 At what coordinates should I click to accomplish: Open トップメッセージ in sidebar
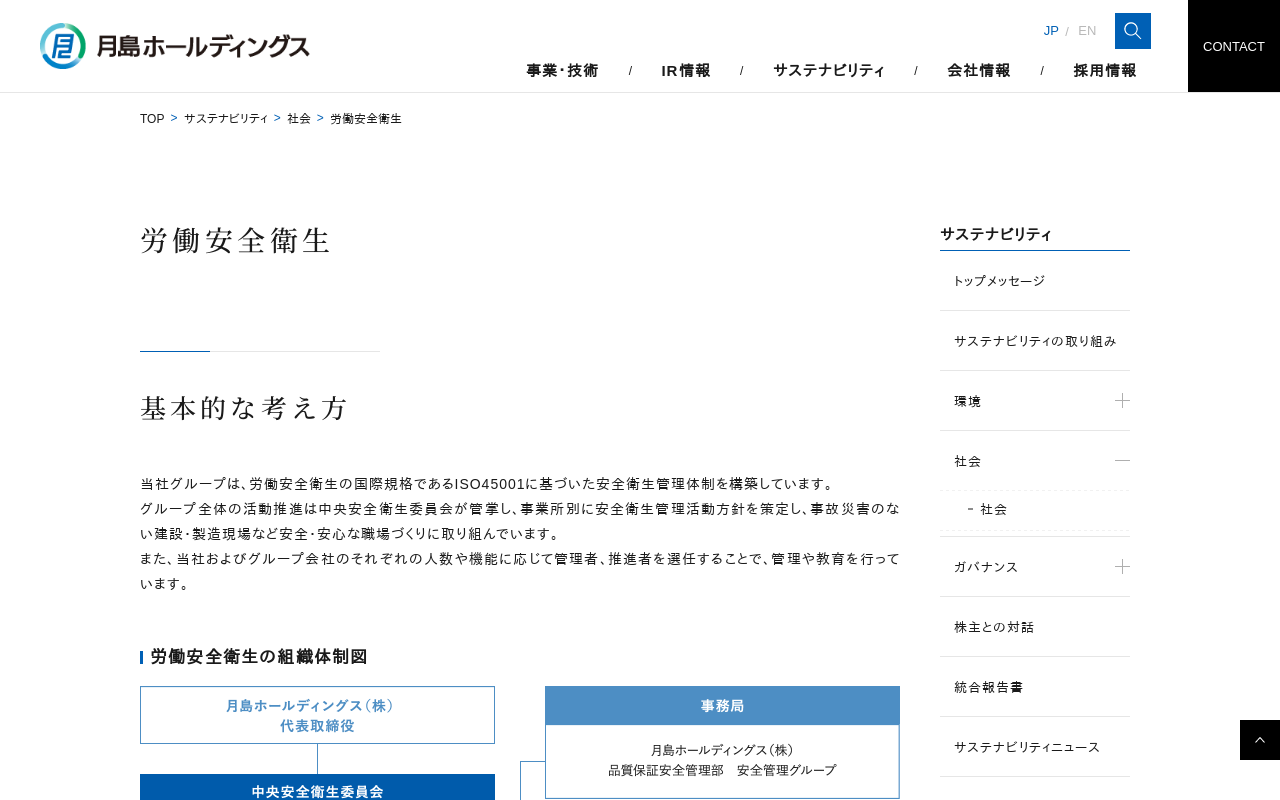(x=999, y=281)
